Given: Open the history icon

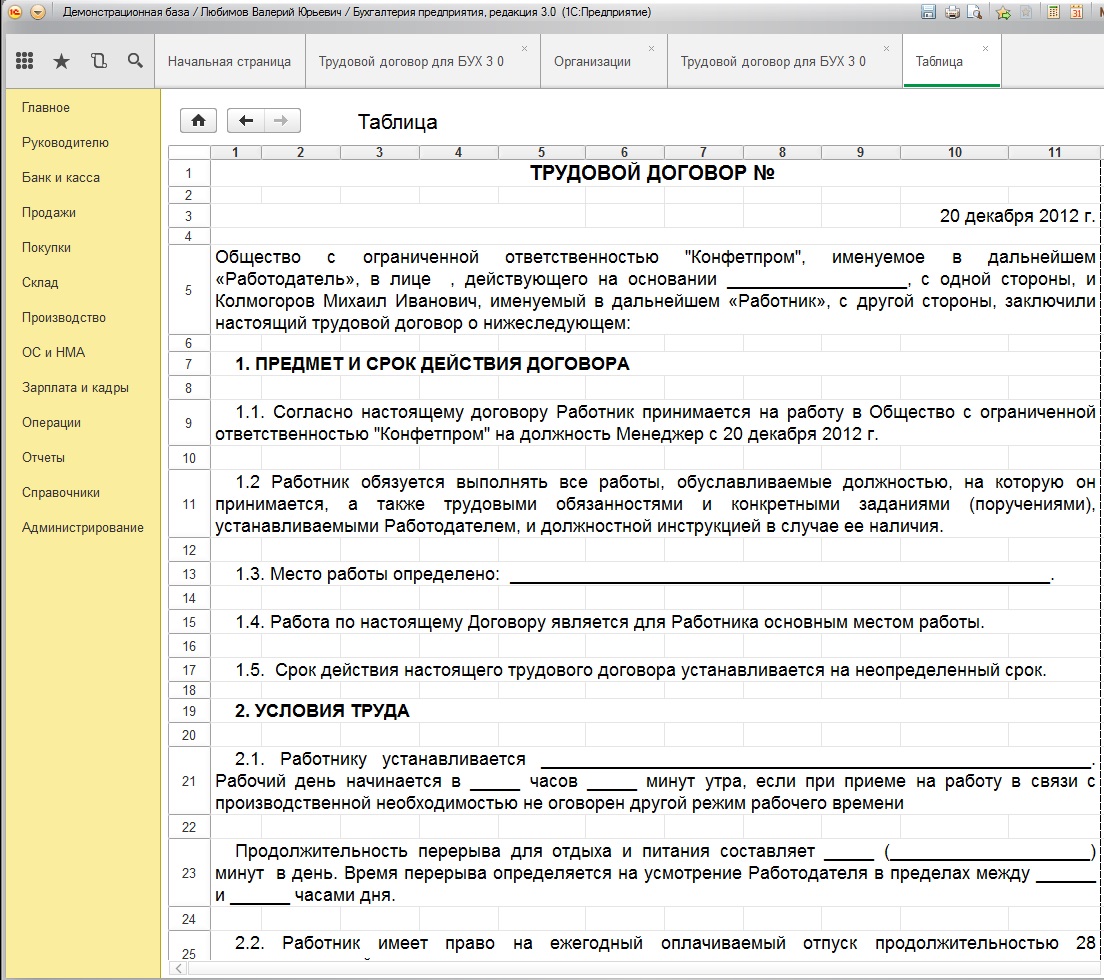Looking at the screenshot, I should tap(99, 61).
